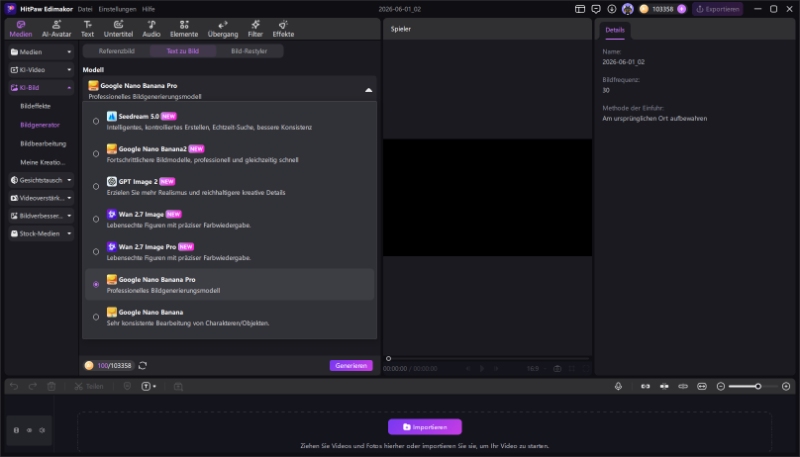The width and height of the screenshot is (800, 457).
Task: Collapse the KI-Bild sidebar section
Action: pyautogui.click(x=41, y=88)
